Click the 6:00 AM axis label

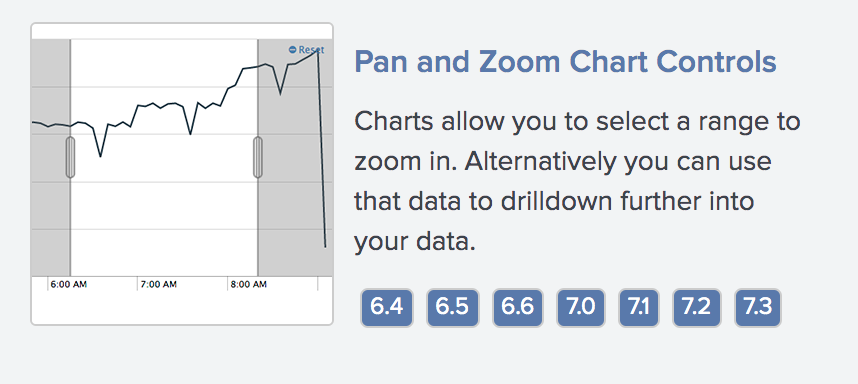pos(68,285)
